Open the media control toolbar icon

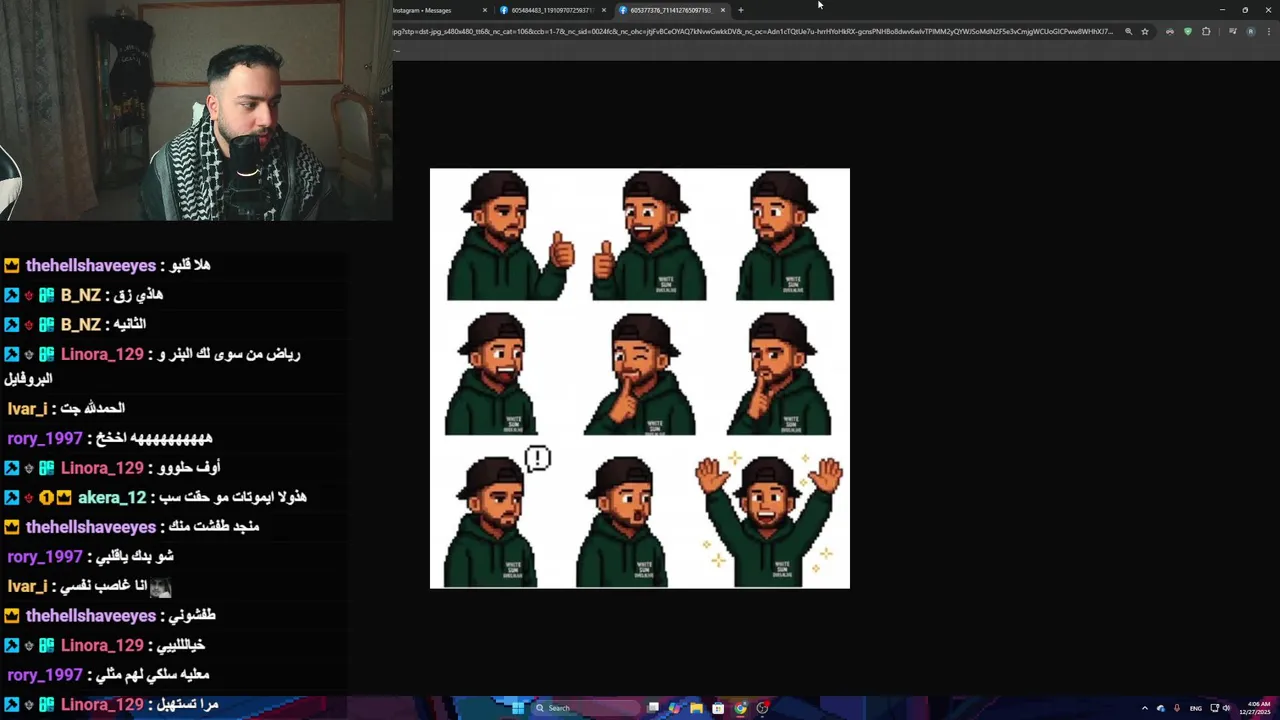[1232, 31]
